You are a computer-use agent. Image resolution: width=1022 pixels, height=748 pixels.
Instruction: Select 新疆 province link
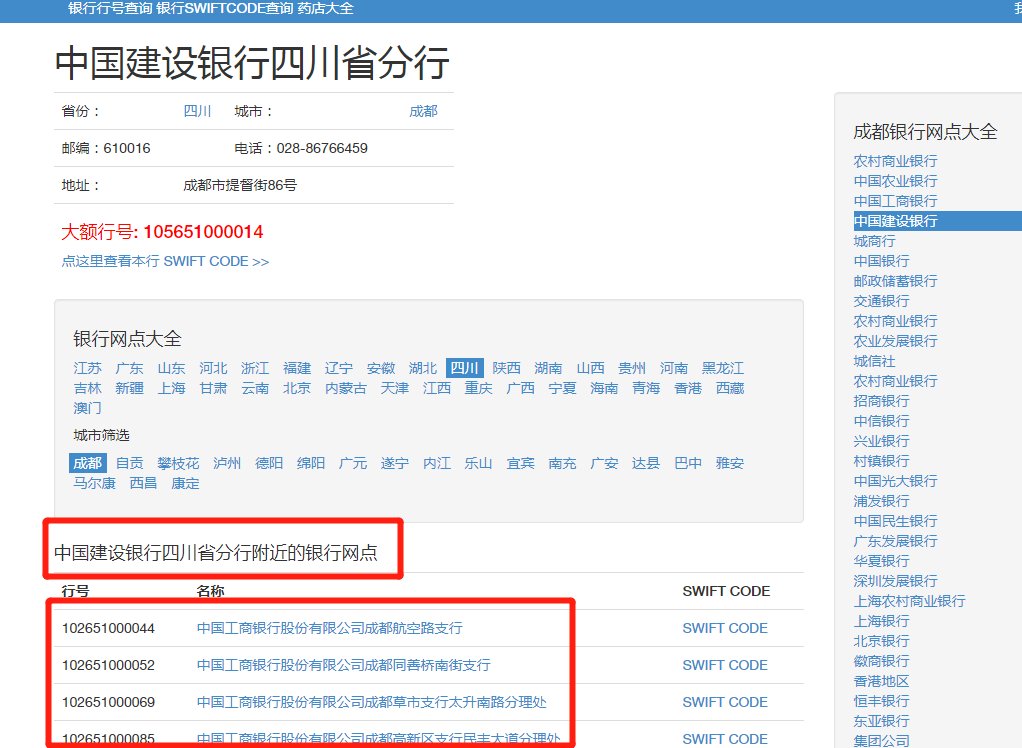click(x=129, y=388)
